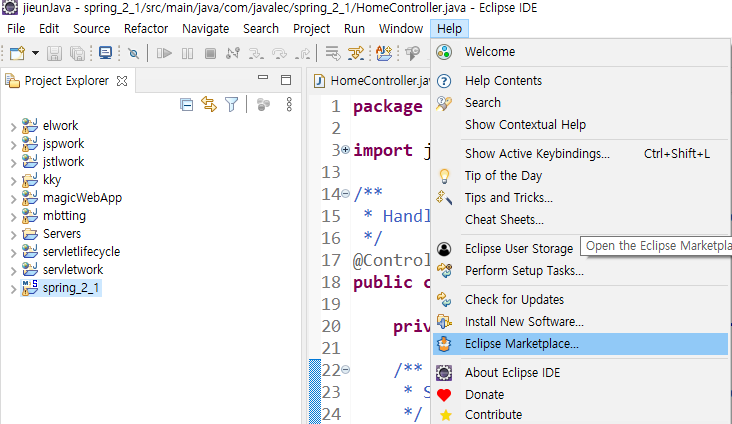Open a Terminal from the toolbar
Image resolution: width=732 pixels, height=424 pixels.
point(106,53)
